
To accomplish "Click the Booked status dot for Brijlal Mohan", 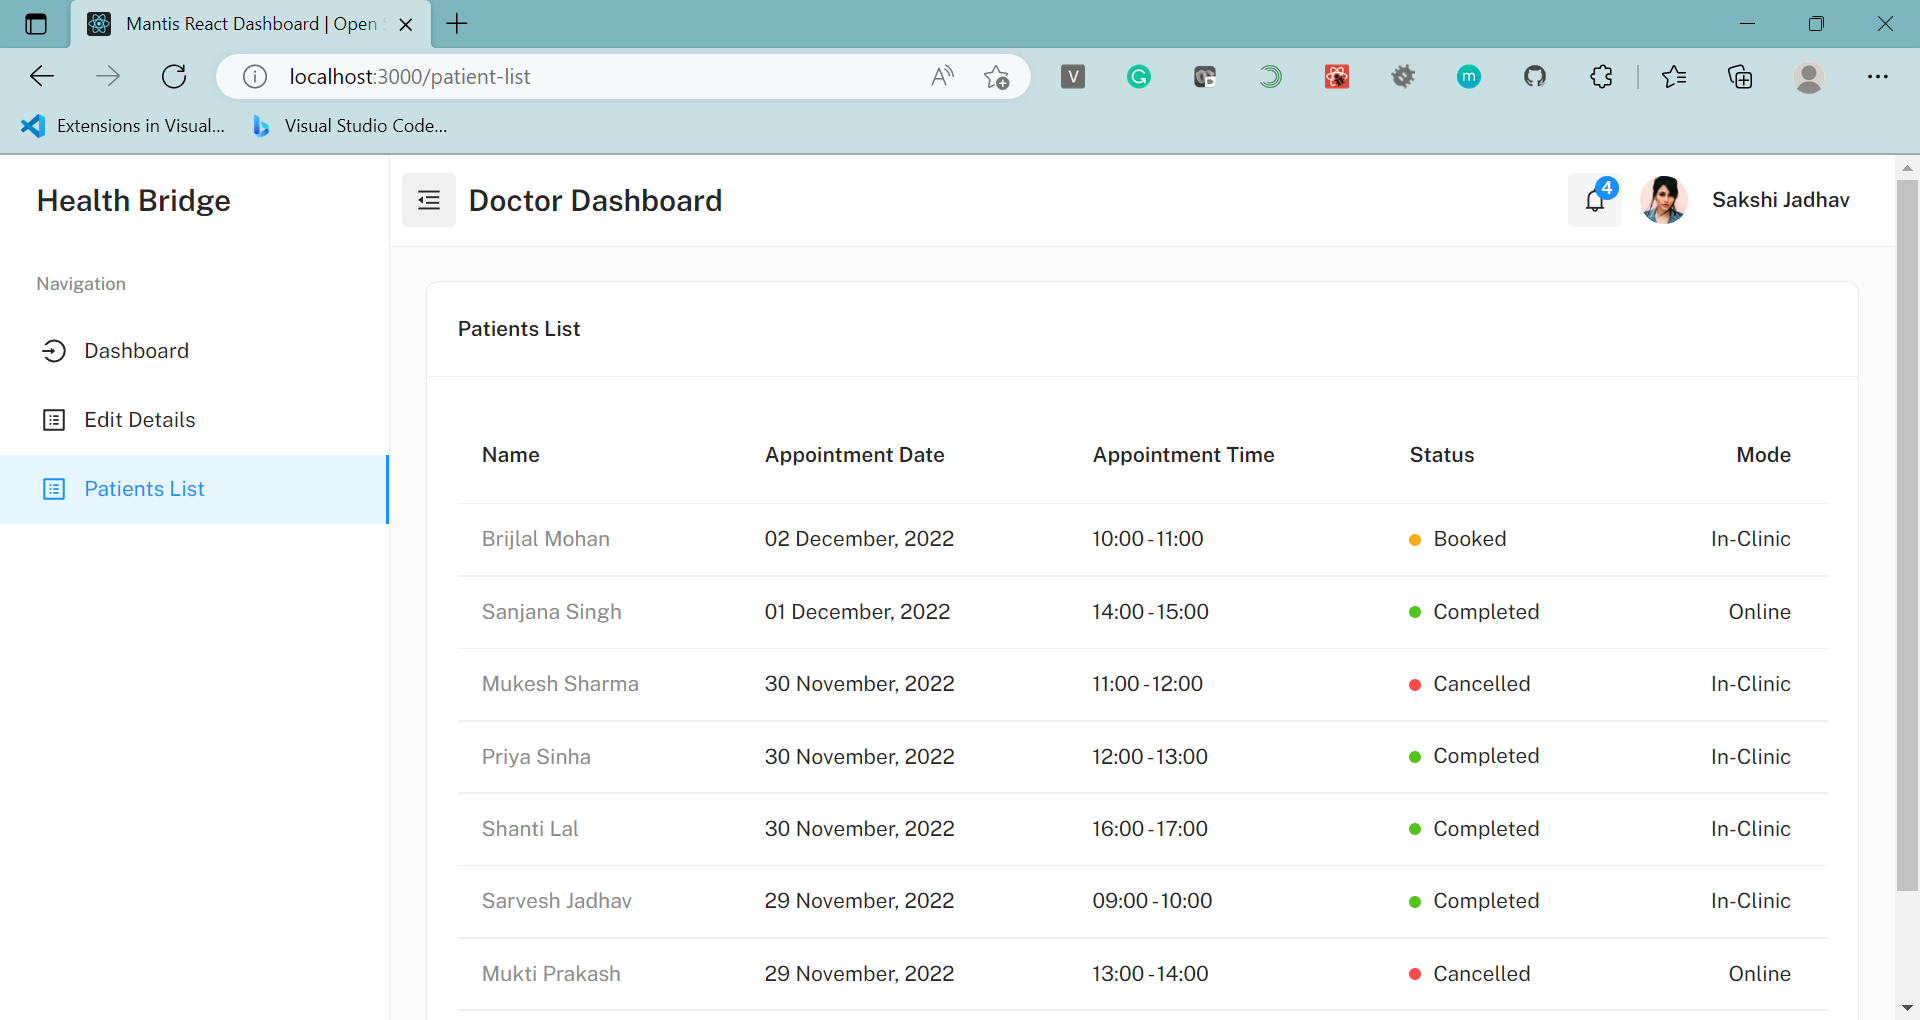I will pyautogui.click(x=1415, y=540).
